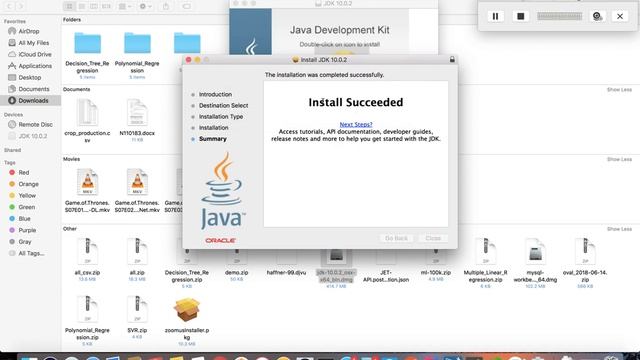The height and width of the screenshot is (360, 640).
Task: Filter by the Green tag
Action: [26, 207]
